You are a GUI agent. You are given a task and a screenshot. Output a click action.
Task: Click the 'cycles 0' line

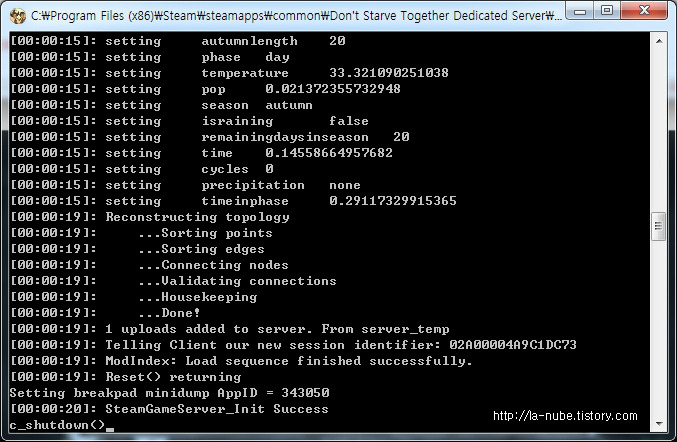point(142,169)
